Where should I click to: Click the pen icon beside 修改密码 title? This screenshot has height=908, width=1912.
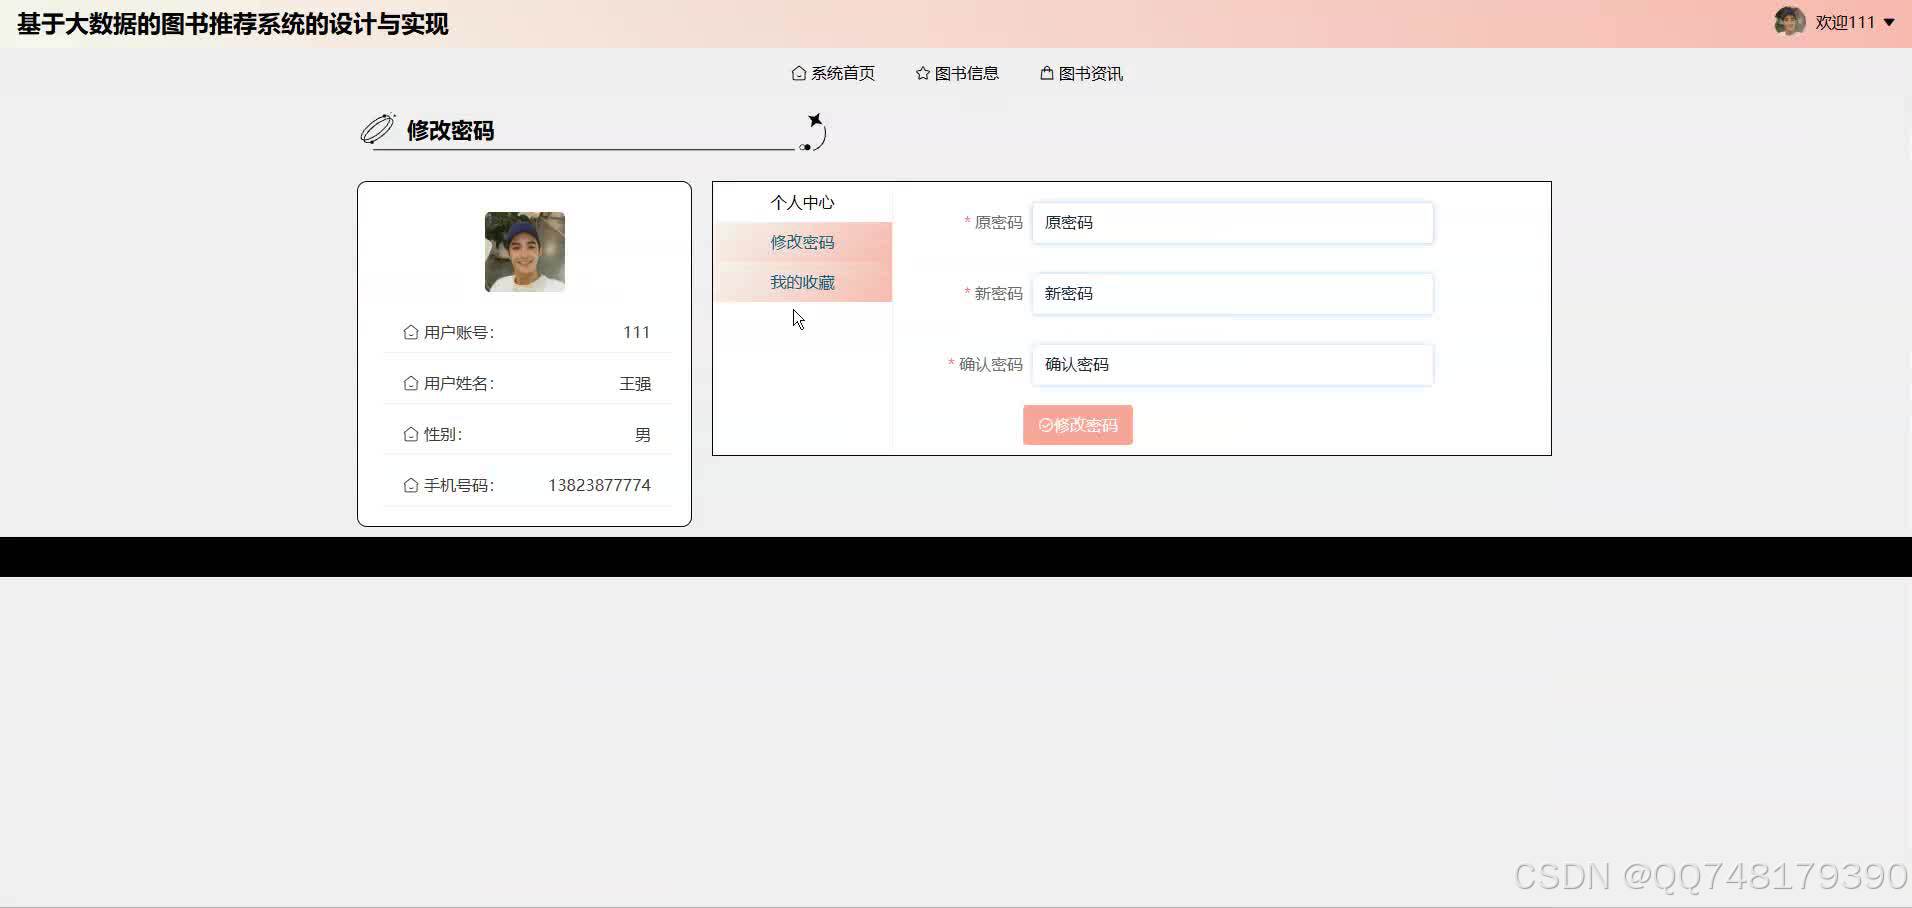click(376, 128)
